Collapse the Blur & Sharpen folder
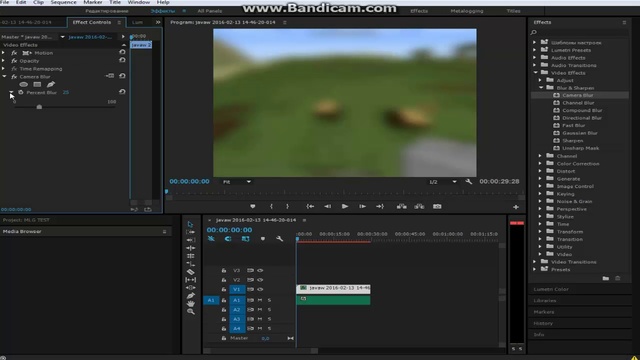Image resolution: width=640 pixels, height=360 pixels. [541, 88]
